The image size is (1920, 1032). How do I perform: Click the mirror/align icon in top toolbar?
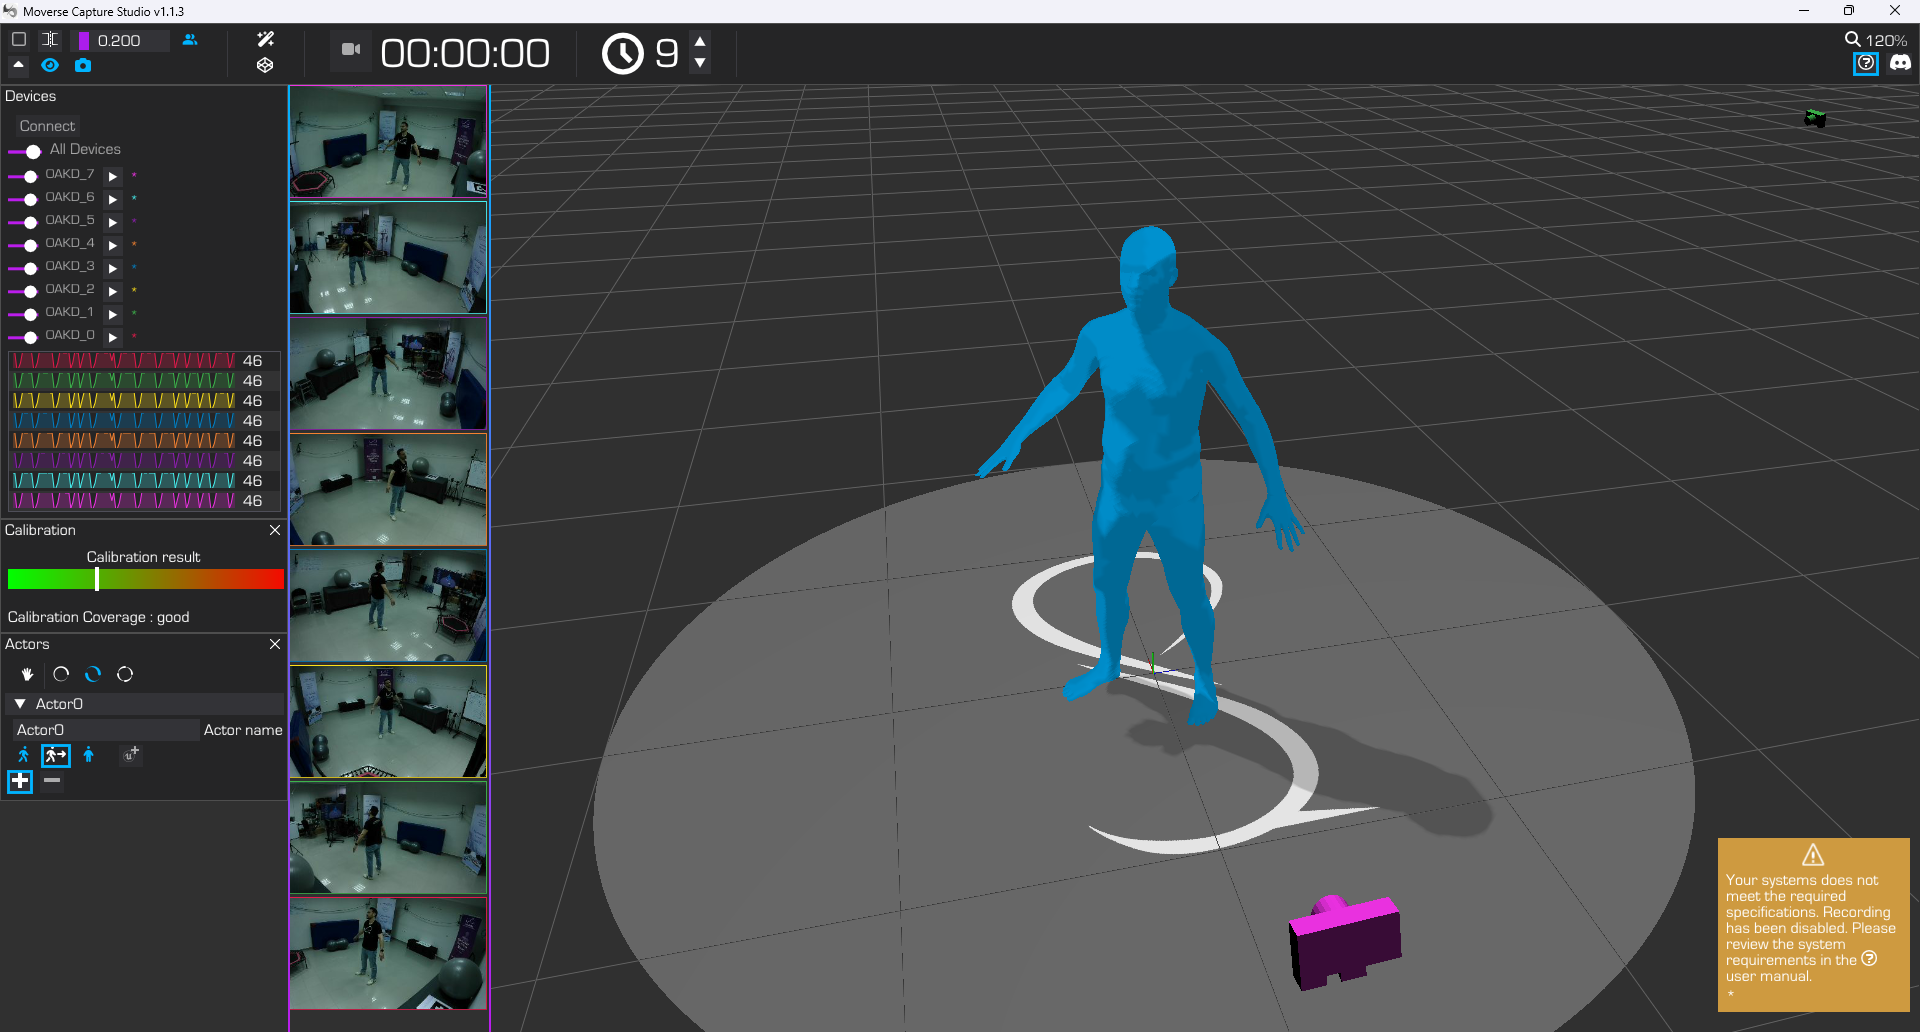click(x=50, y=40)
